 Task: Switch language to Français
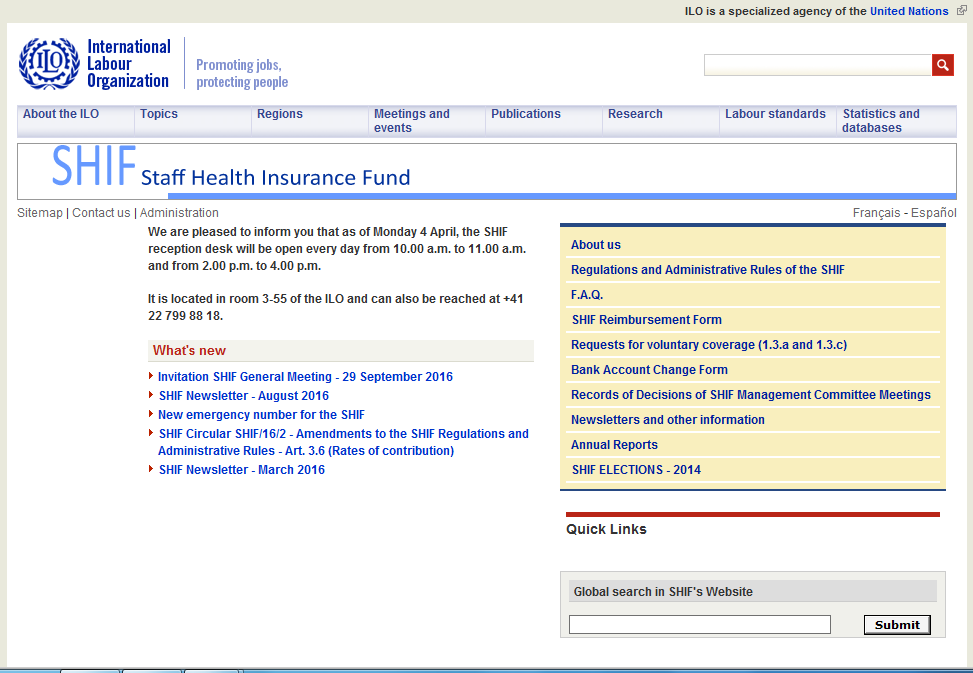(876, 213)
